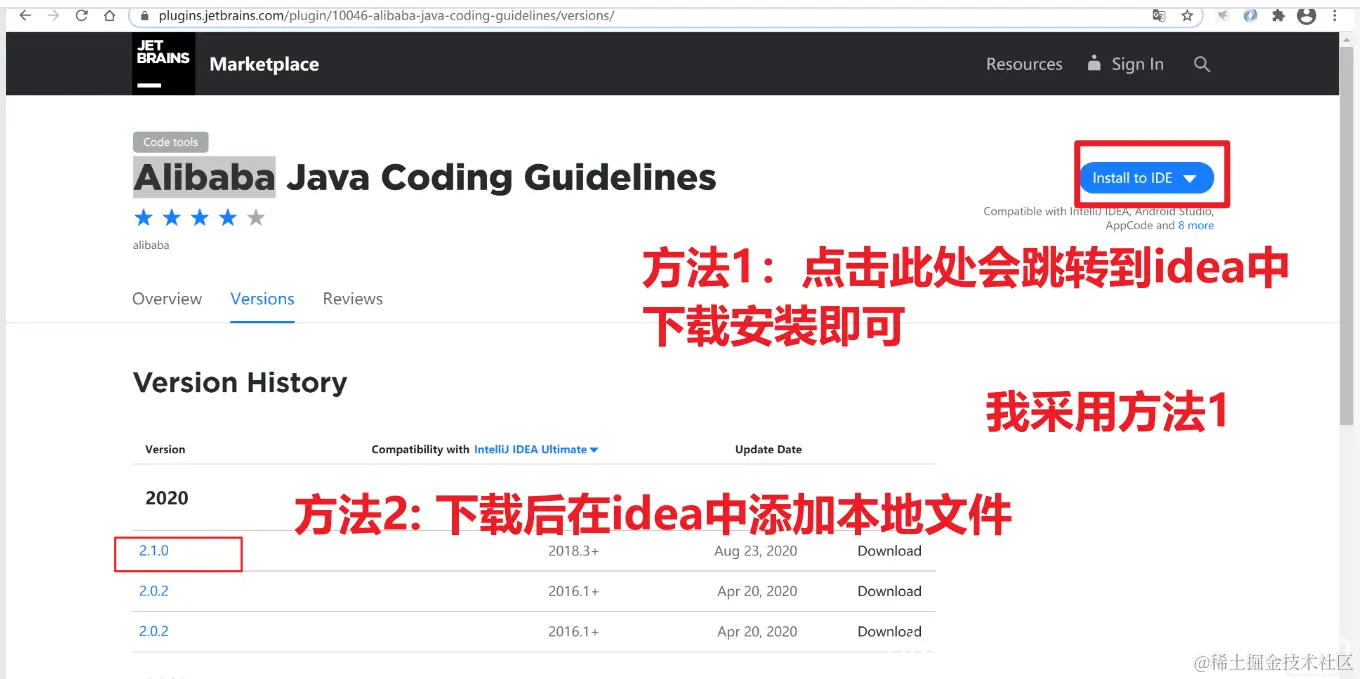Open version 2.1.0 link

(154, 551)
